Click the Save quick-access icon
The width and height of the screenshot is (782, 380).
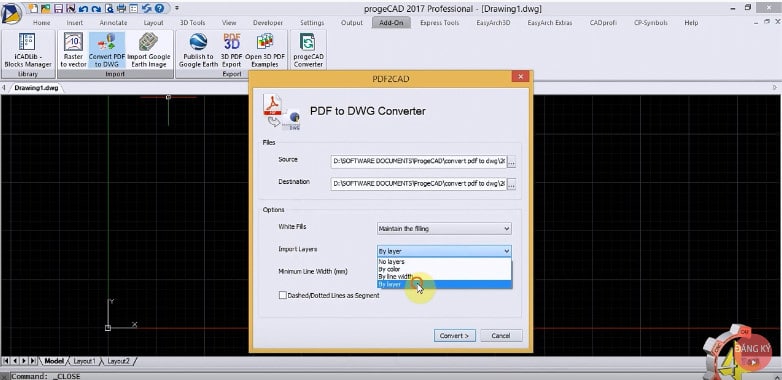coord(58,8)
